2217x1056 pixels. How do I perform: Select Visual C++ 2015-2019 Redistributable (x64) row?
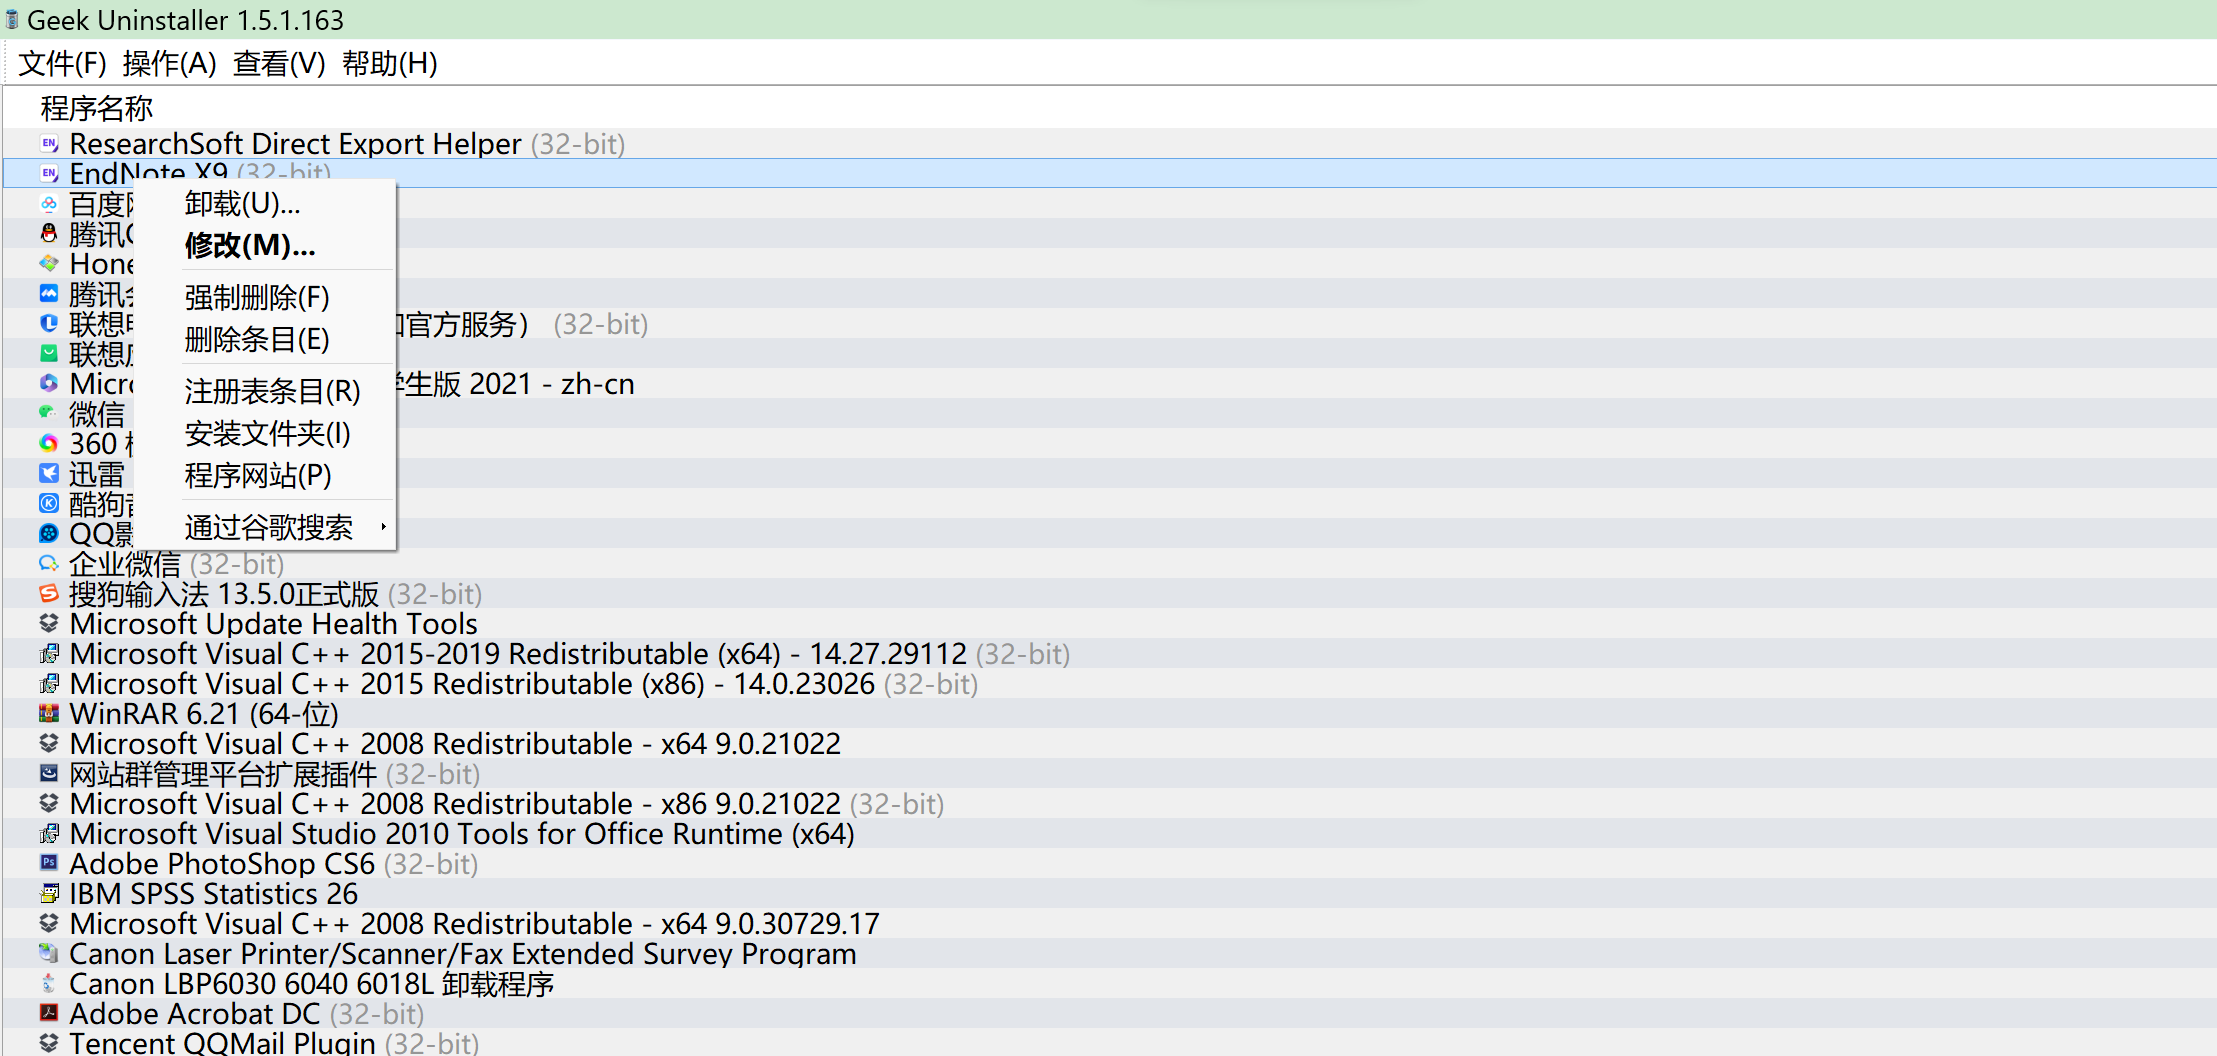[1110, 654]
